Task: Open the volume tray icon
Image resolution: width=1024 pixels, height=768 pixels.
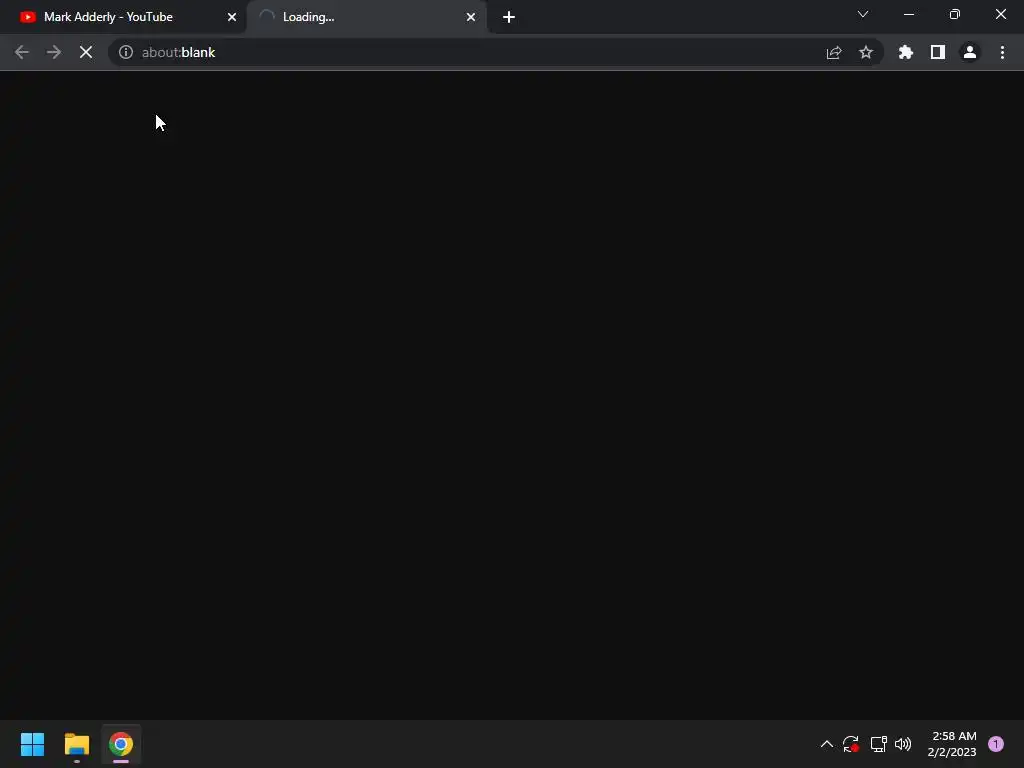Action: (x=903, y=744)
